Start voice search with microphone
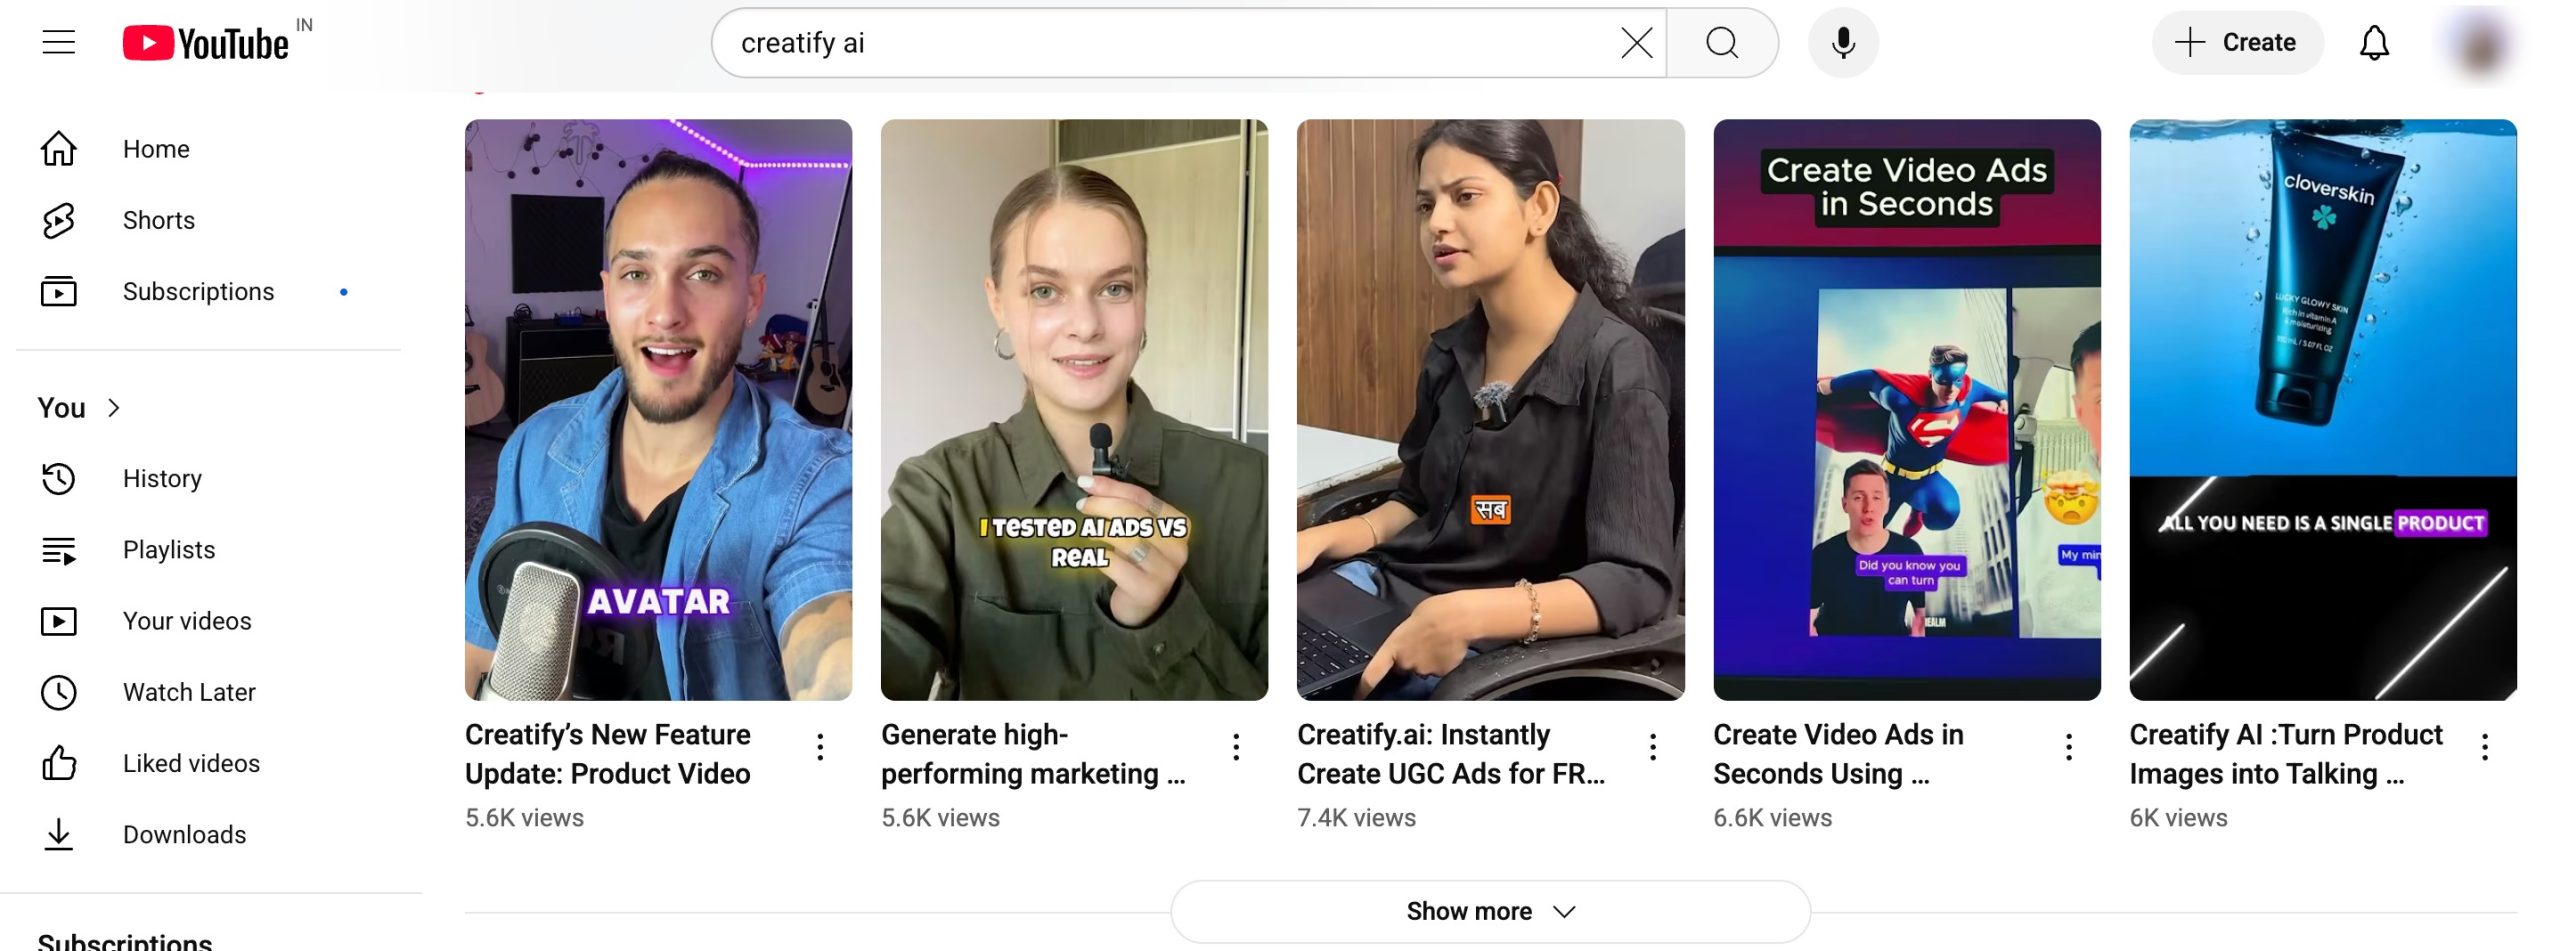 click(x=1843, y=43)
